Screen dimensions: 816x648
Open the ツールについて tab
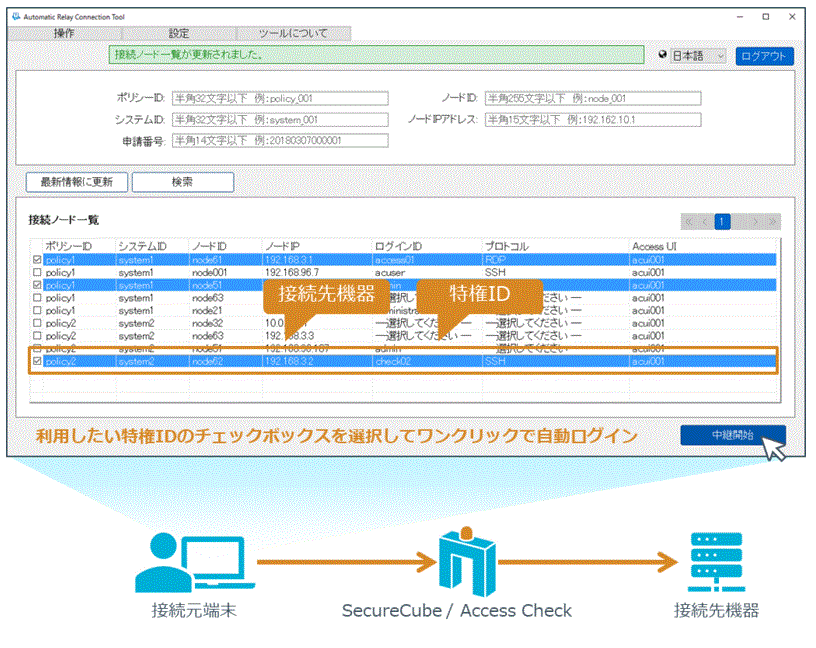coord(292,33)
